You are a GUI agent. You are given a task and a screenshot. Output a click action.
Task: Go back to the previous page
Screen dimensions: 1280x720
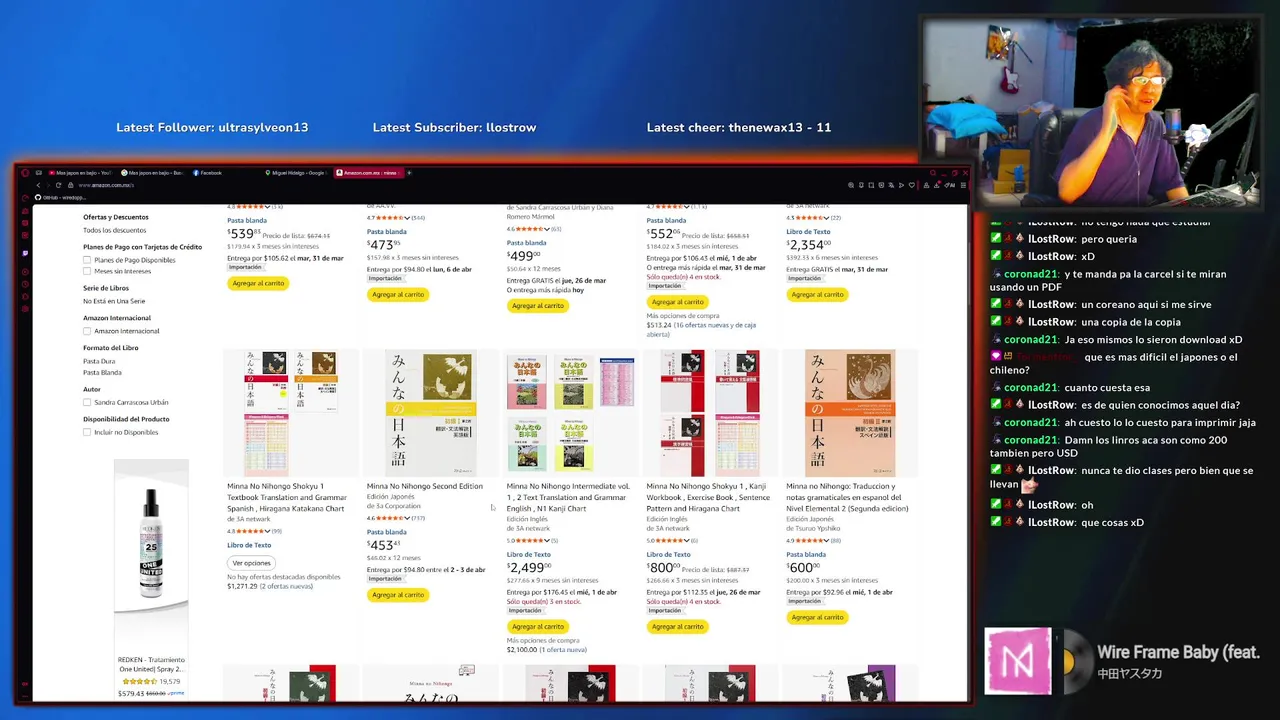tap(38, 185)
